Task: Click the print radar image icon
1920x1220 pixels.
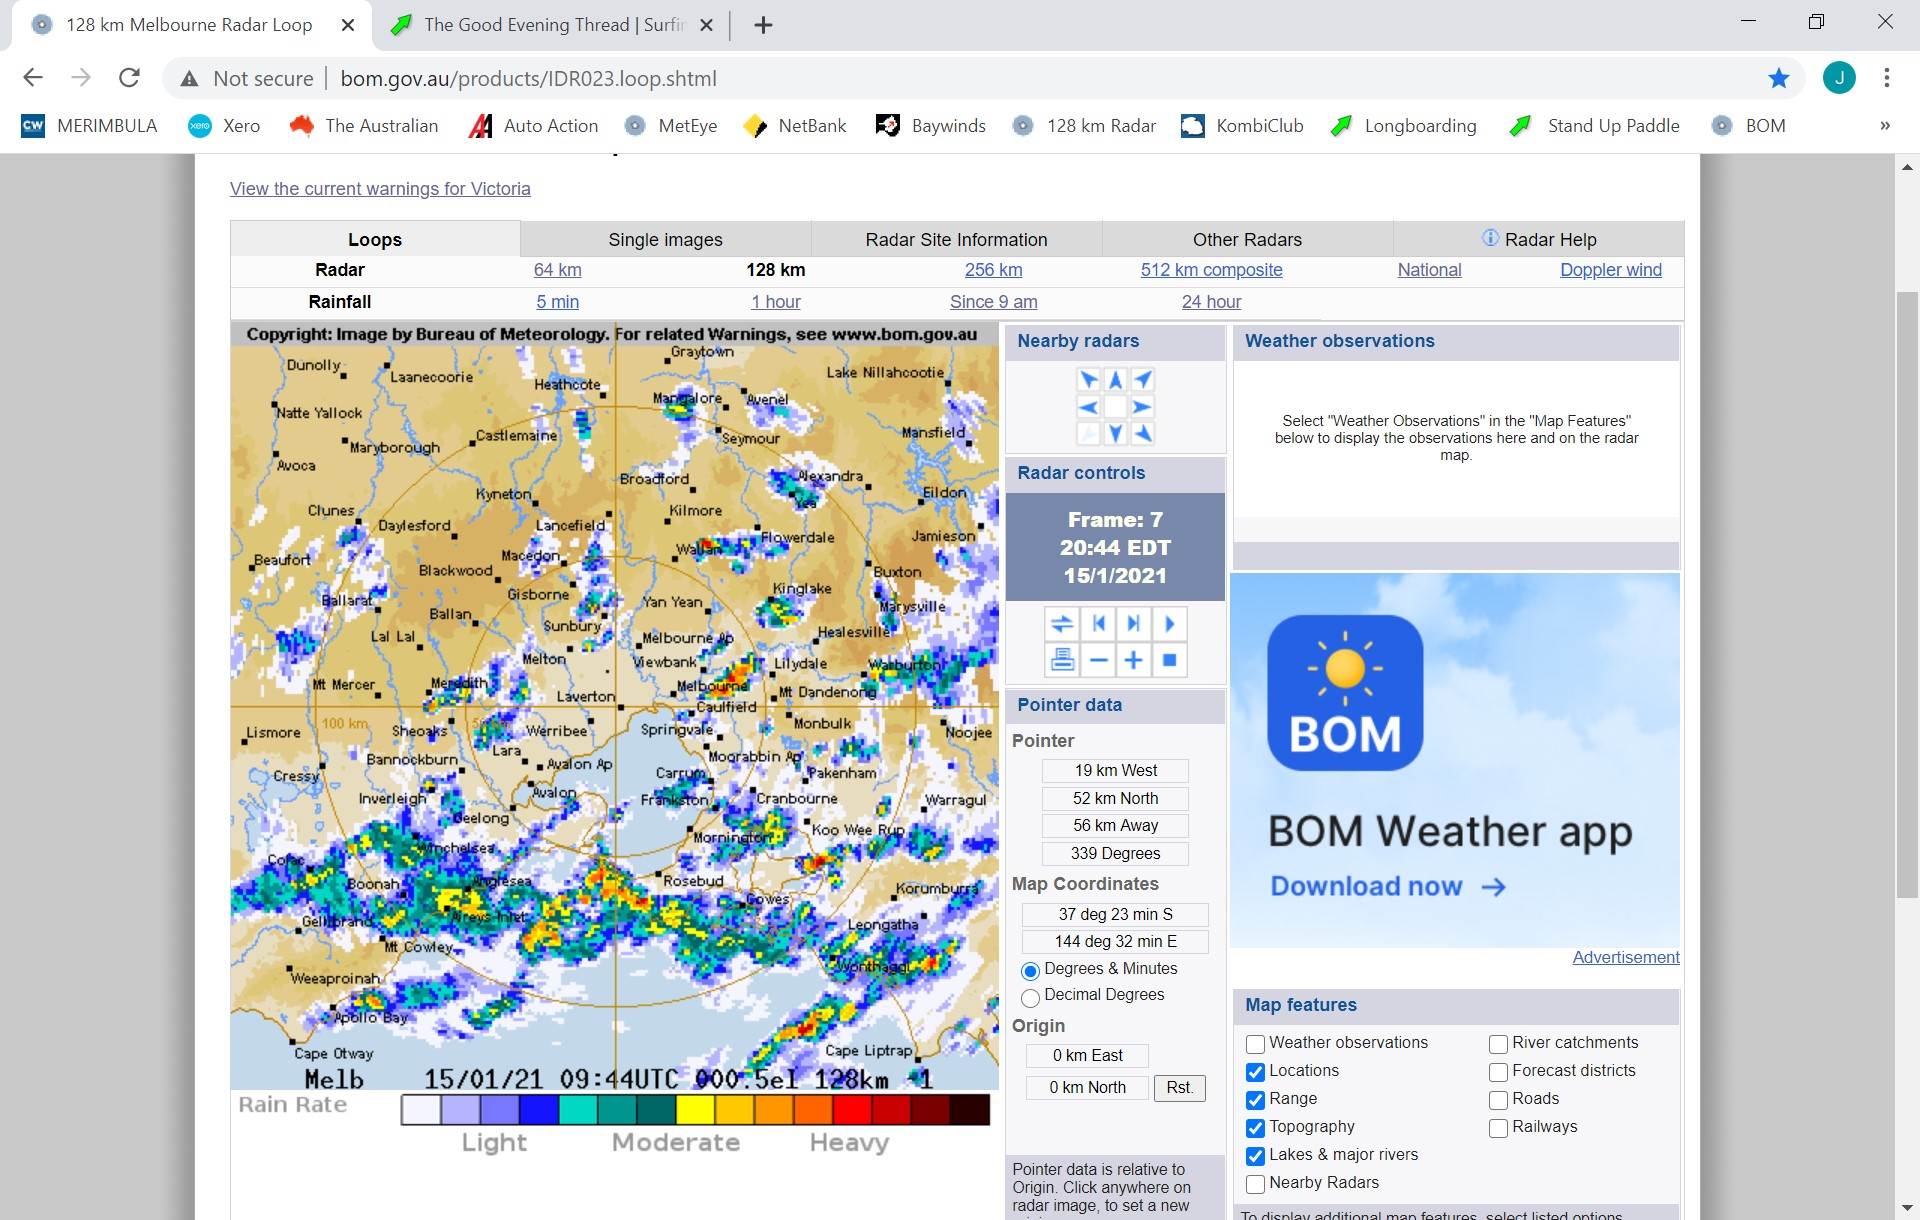Action: click(x=1062, y=660)
